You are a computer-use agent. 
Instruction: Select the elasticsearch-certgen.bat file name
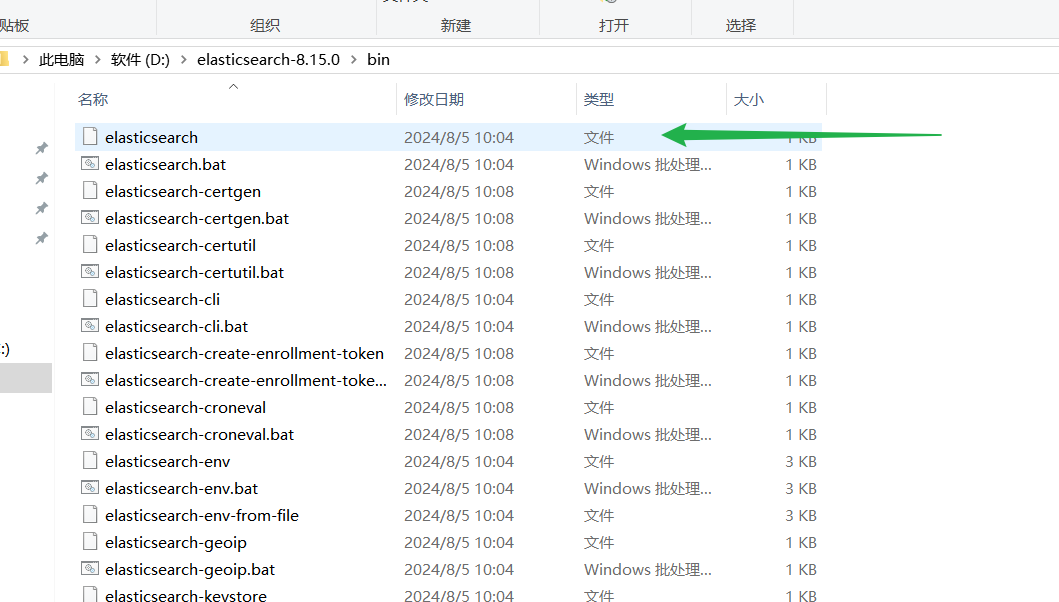(197, 218)
